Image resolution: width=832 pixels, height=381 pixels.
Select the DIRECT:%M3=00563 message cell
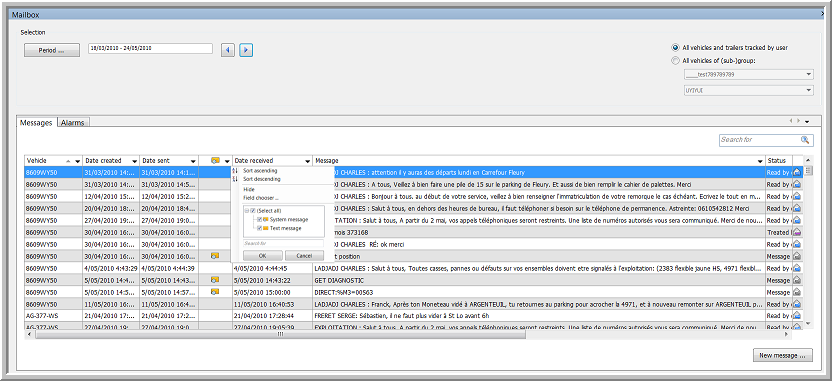pyautogui.click(x=538, y=292)
